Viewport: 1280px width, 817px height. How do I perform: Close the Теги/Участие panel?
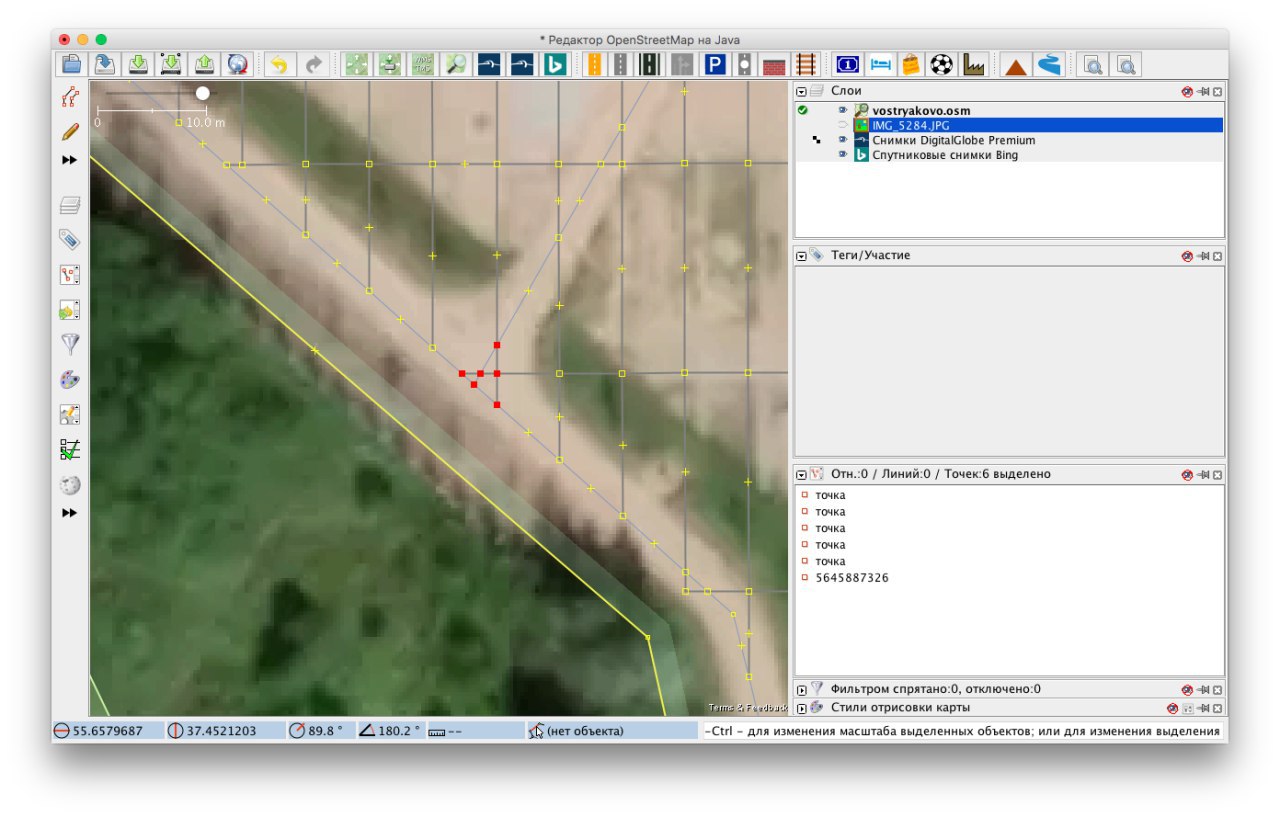click(1217, 256)
